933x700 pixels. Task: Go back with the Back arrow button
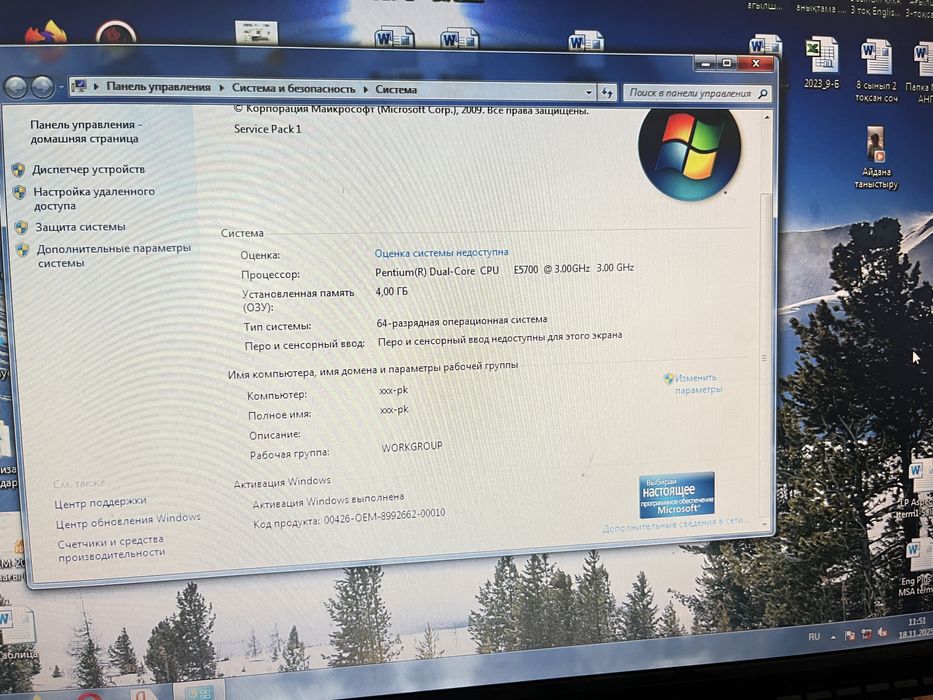pos(16,88)
